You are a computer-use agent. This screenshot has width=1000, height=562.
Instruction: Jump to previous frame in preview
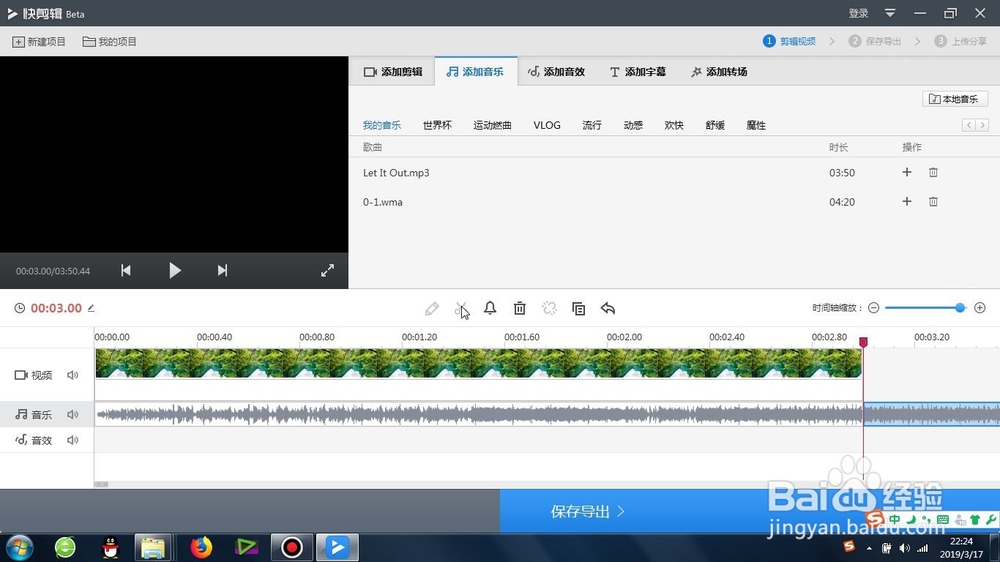point(126,270)
